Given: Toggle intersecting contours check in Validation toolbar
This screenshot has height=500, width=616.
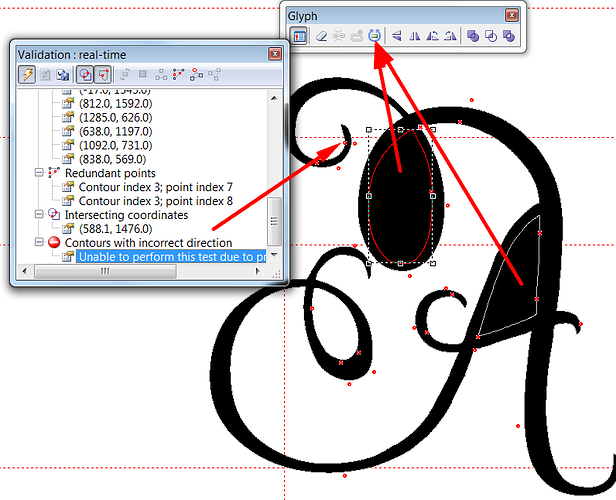Looking at the screenshot, I should [x=85, y=74].
